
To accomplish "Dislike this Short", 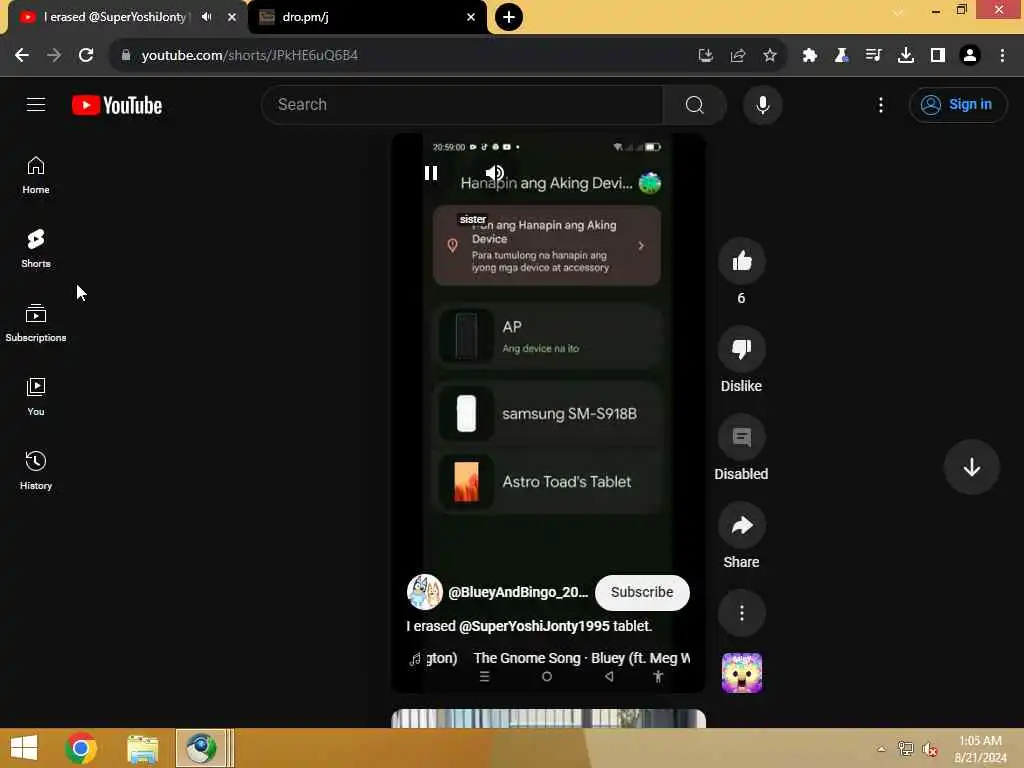I will pos(741,349).
